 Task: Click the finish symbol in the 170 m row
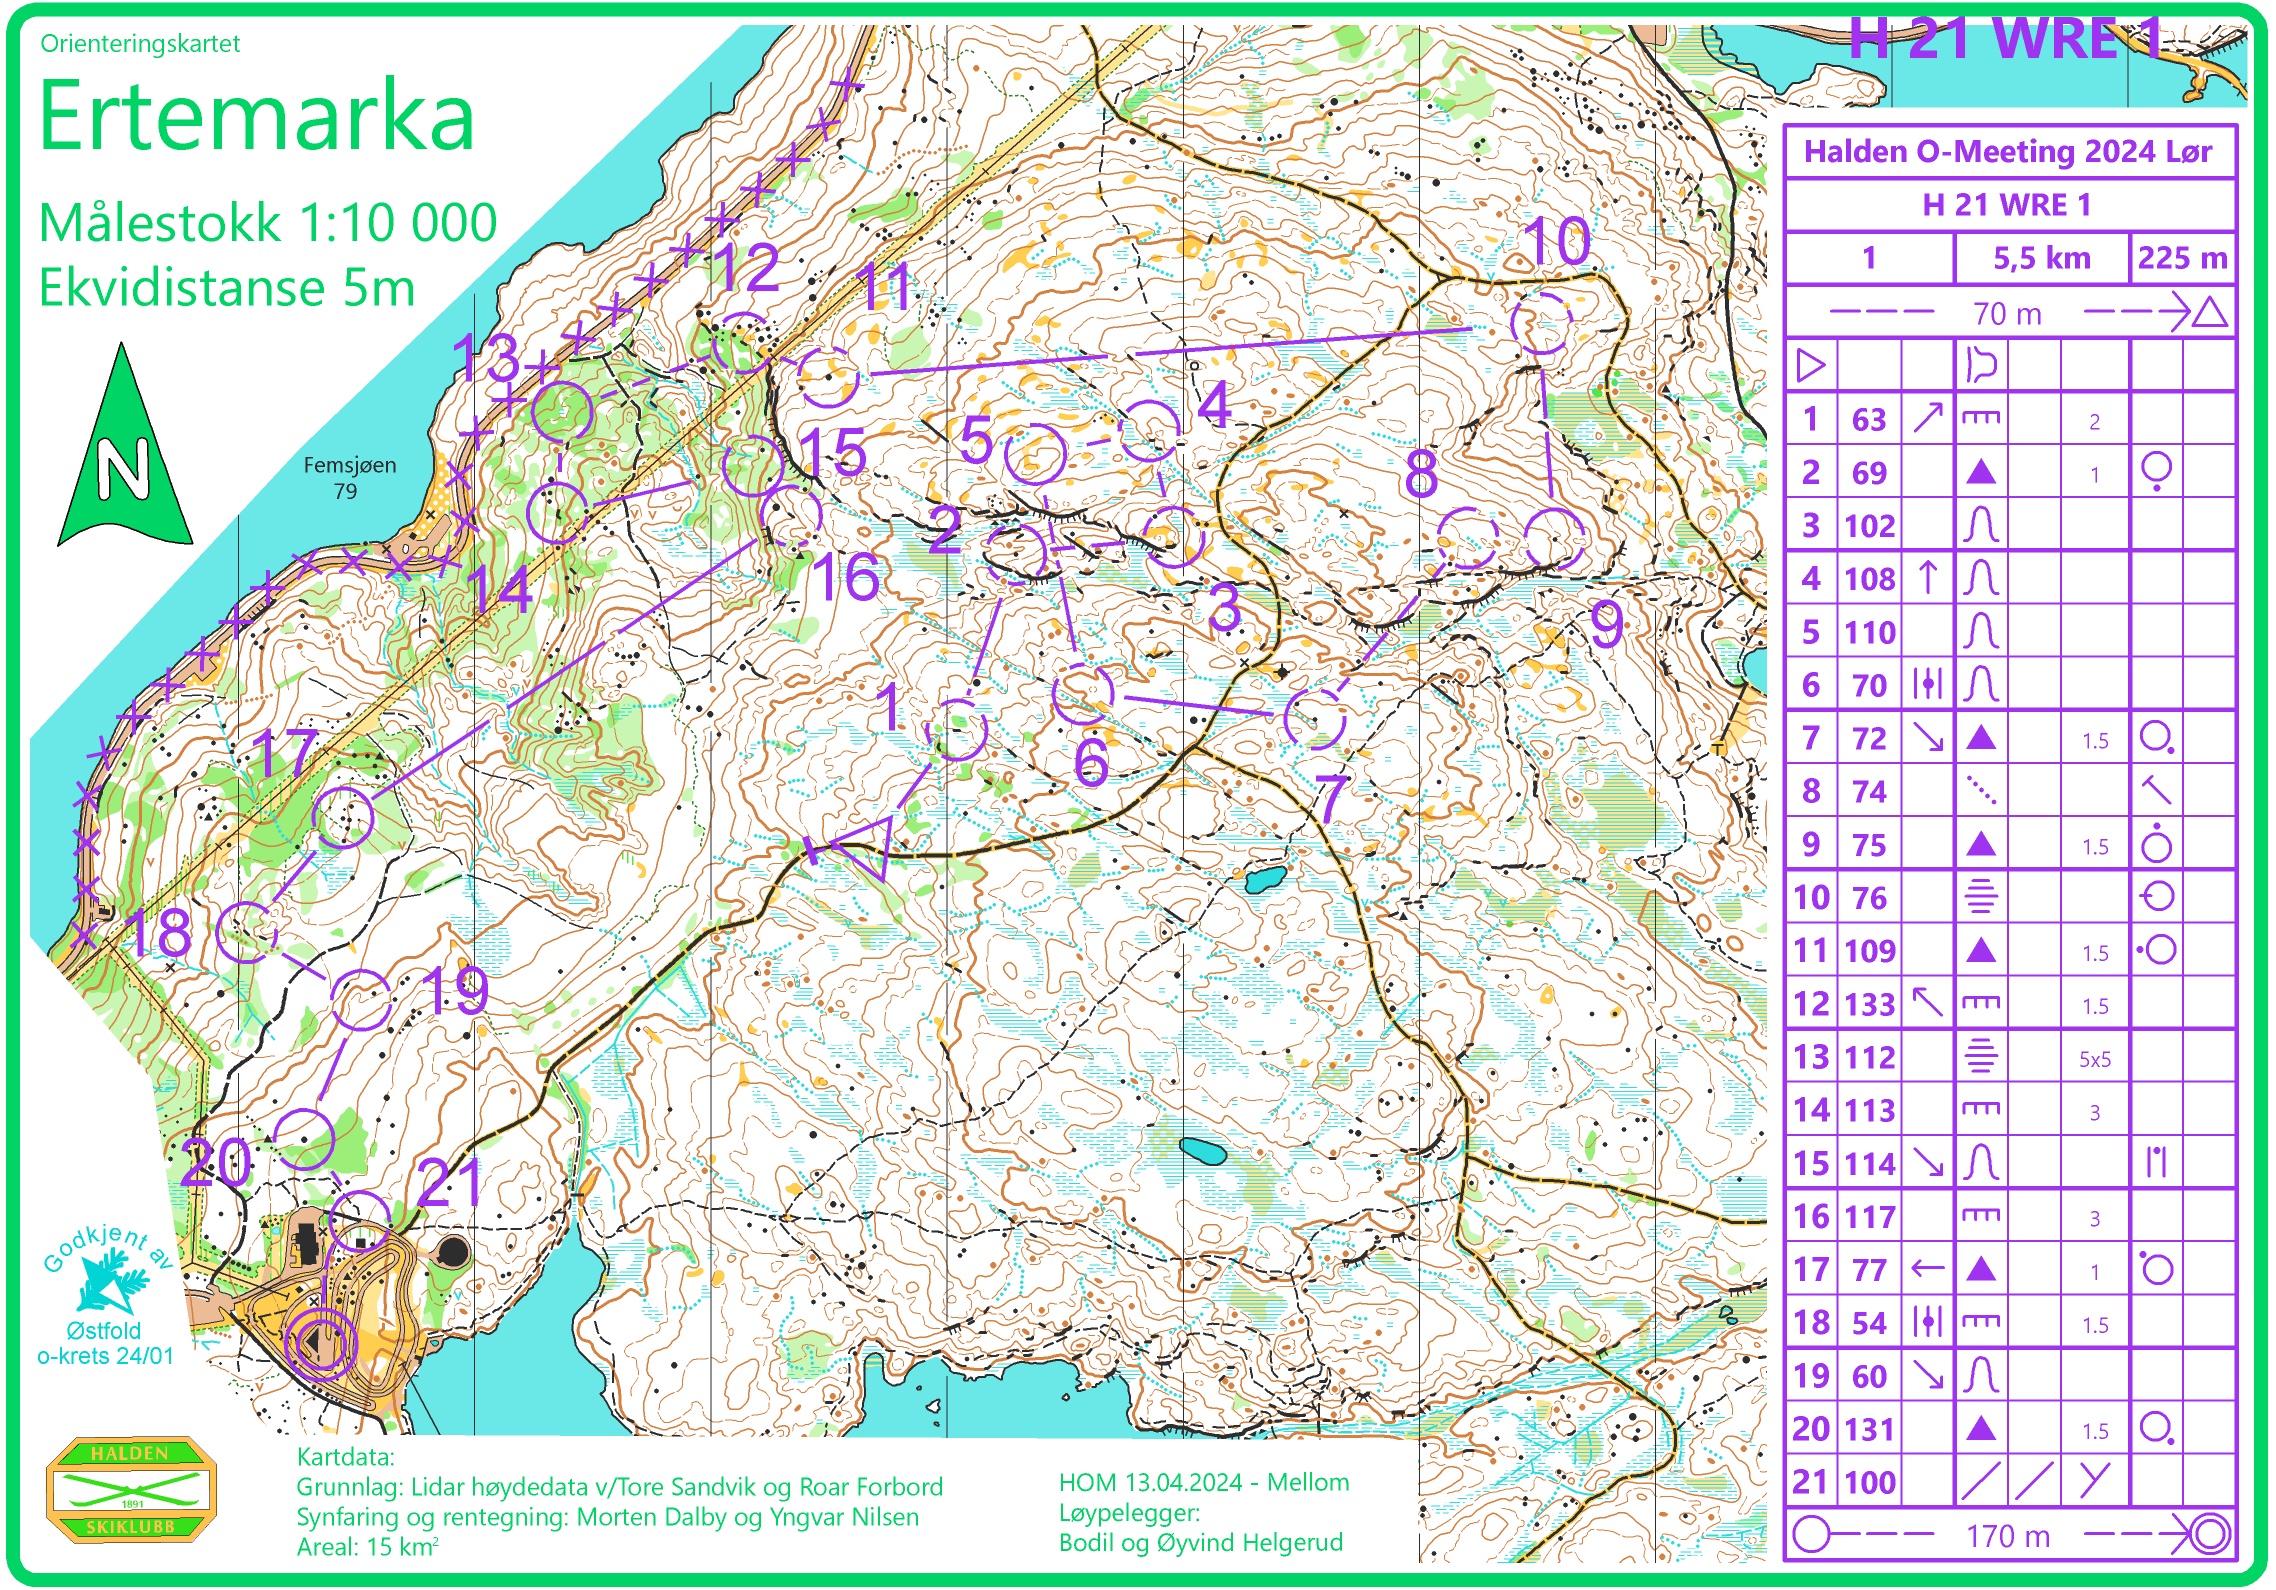coord(2210,1534)
